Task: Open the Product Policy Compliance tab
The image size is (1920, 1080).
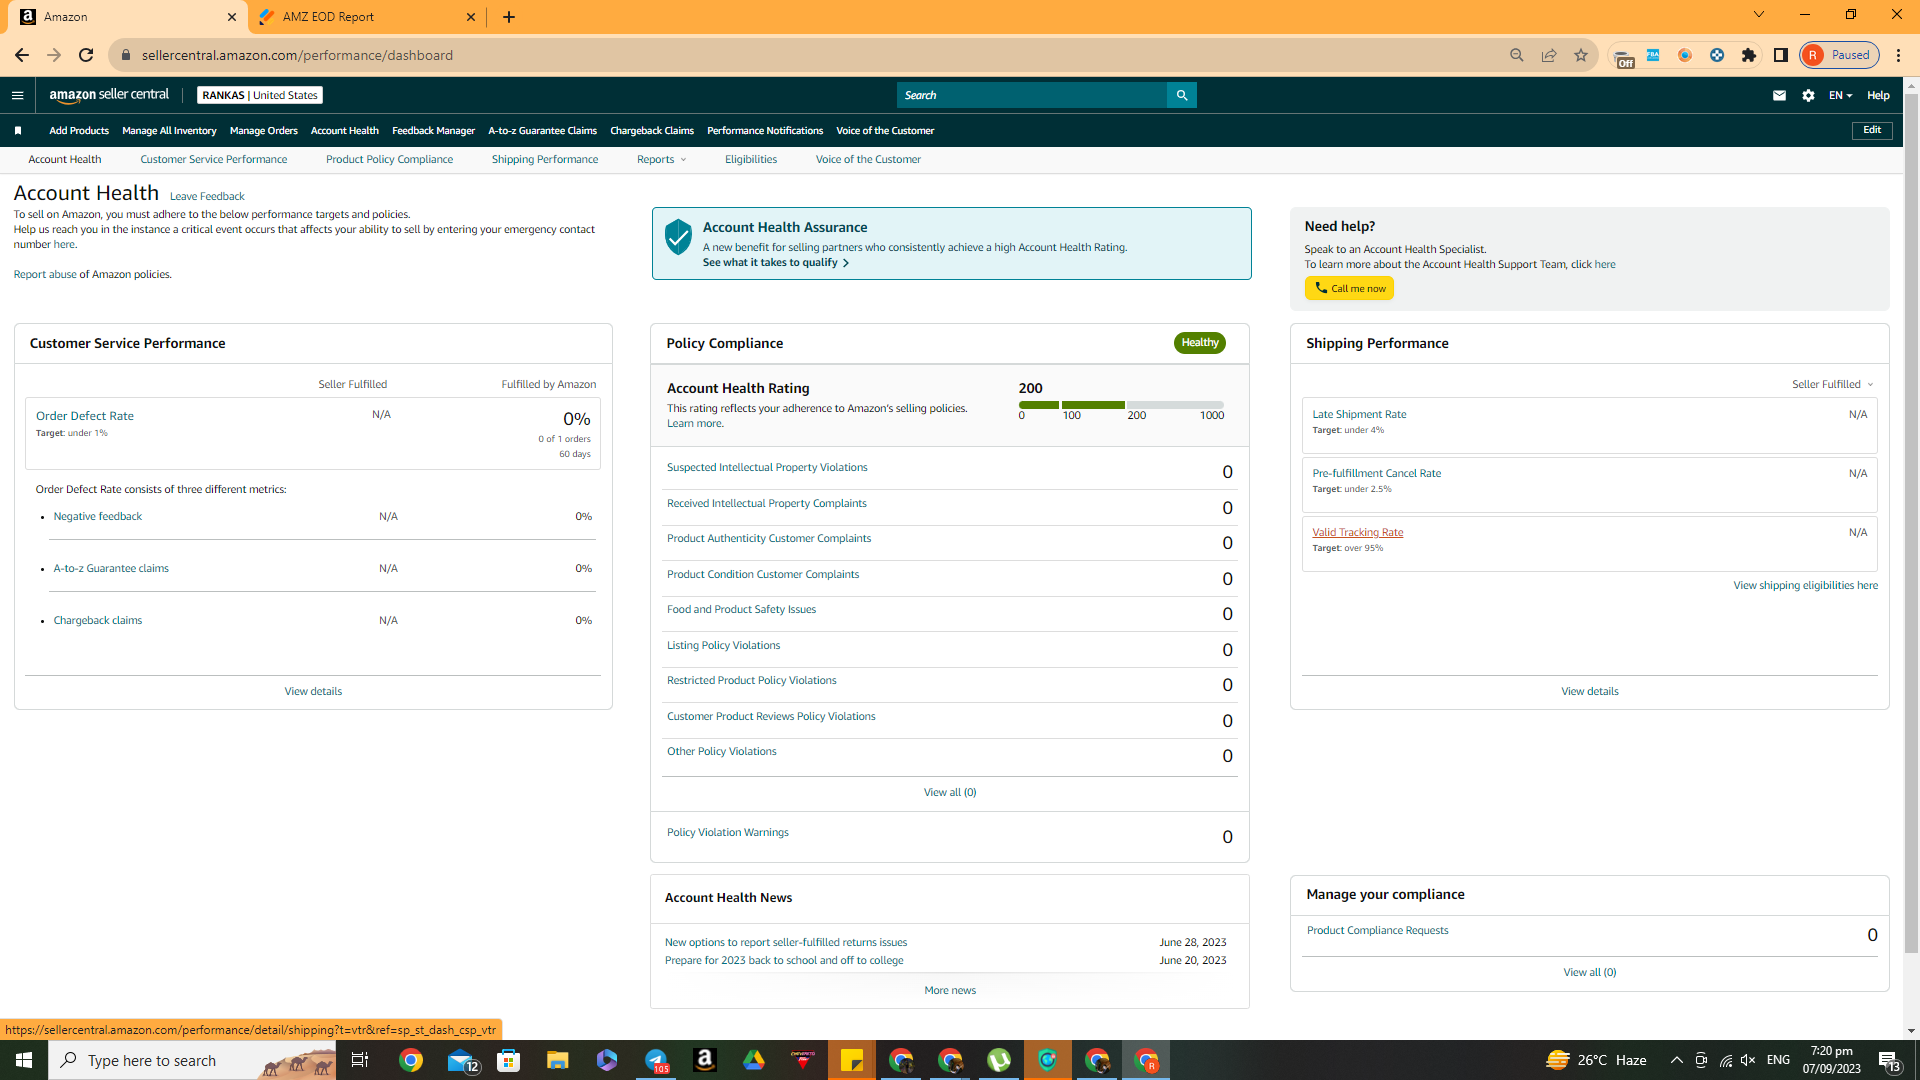Action: [389, 160]
